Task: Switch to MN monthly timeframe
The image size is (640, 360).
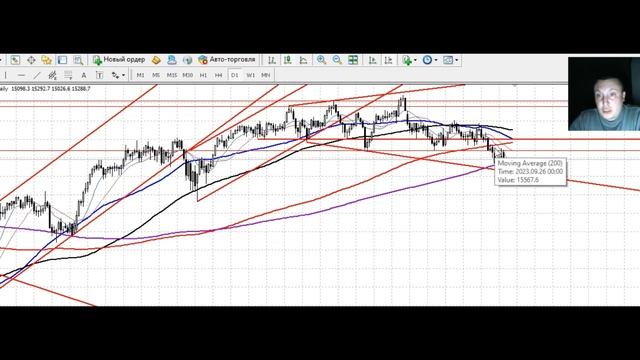Action: tap(266, 75)
